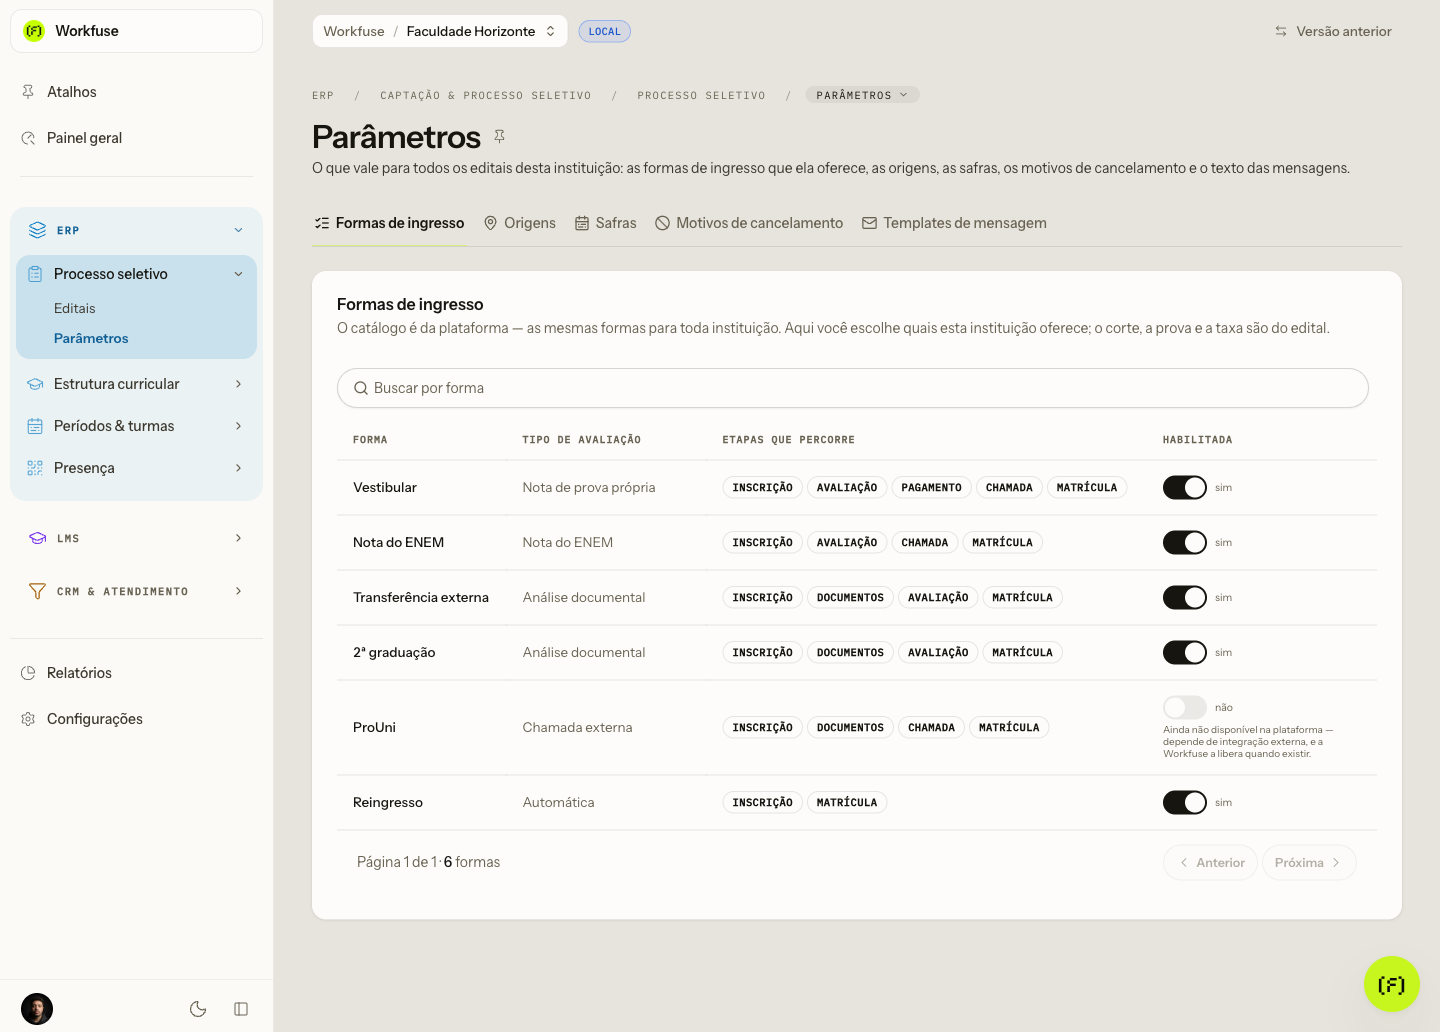Click the pin icon beside Atalhos
1440x1032 pixels.
[x=28, y=92]
